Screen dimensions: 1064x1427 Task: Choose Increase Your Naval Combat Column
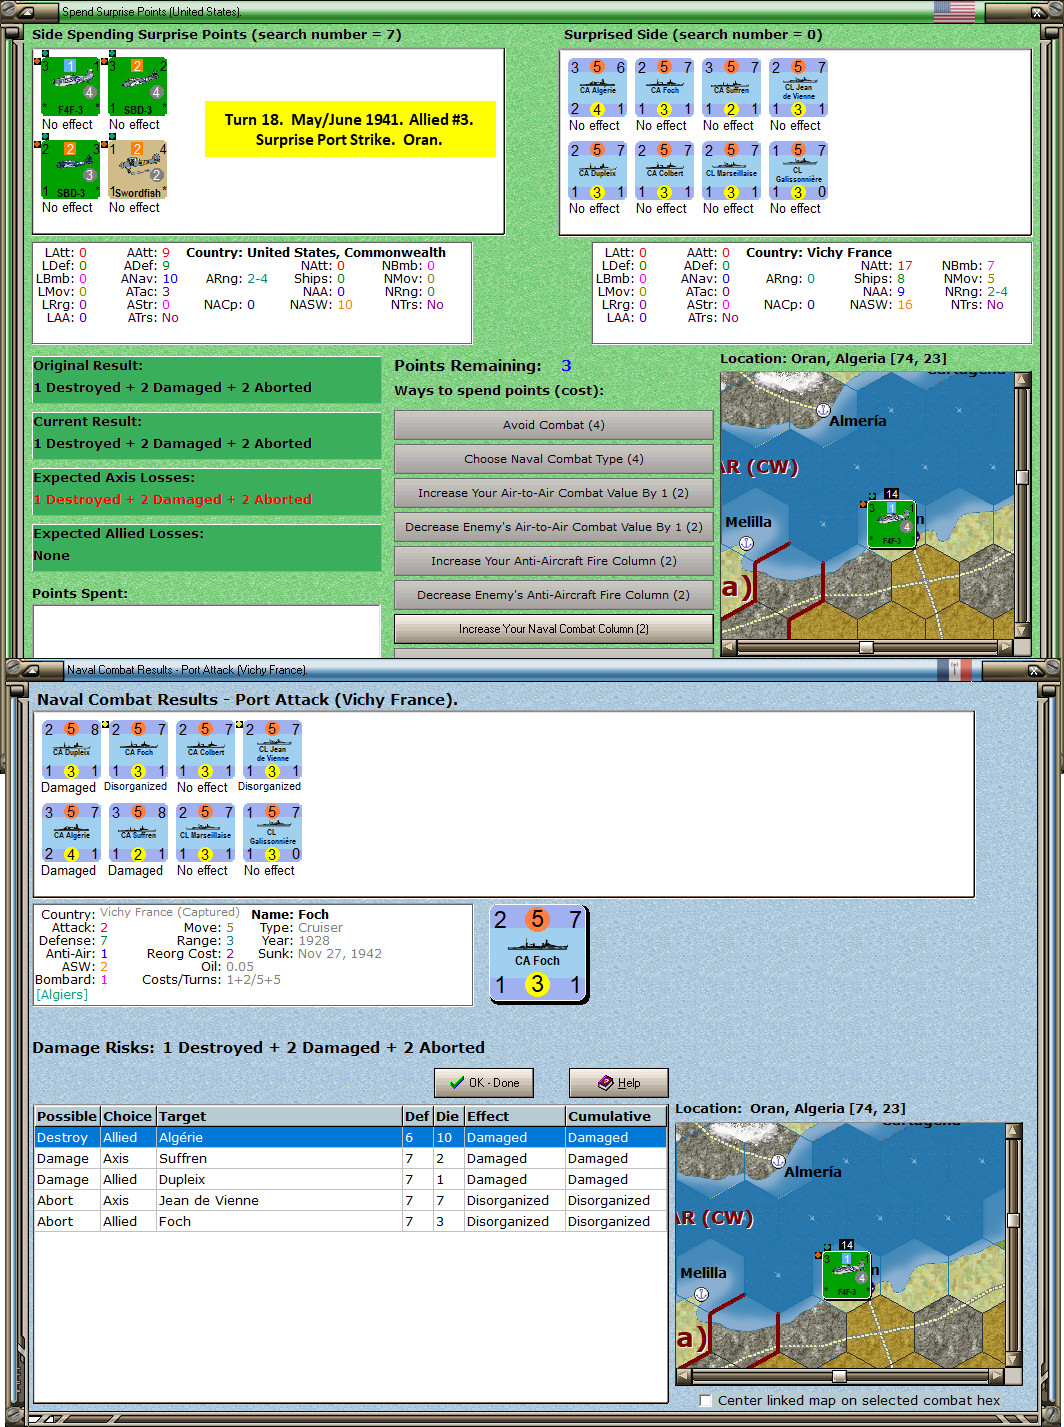click(554, 629)
